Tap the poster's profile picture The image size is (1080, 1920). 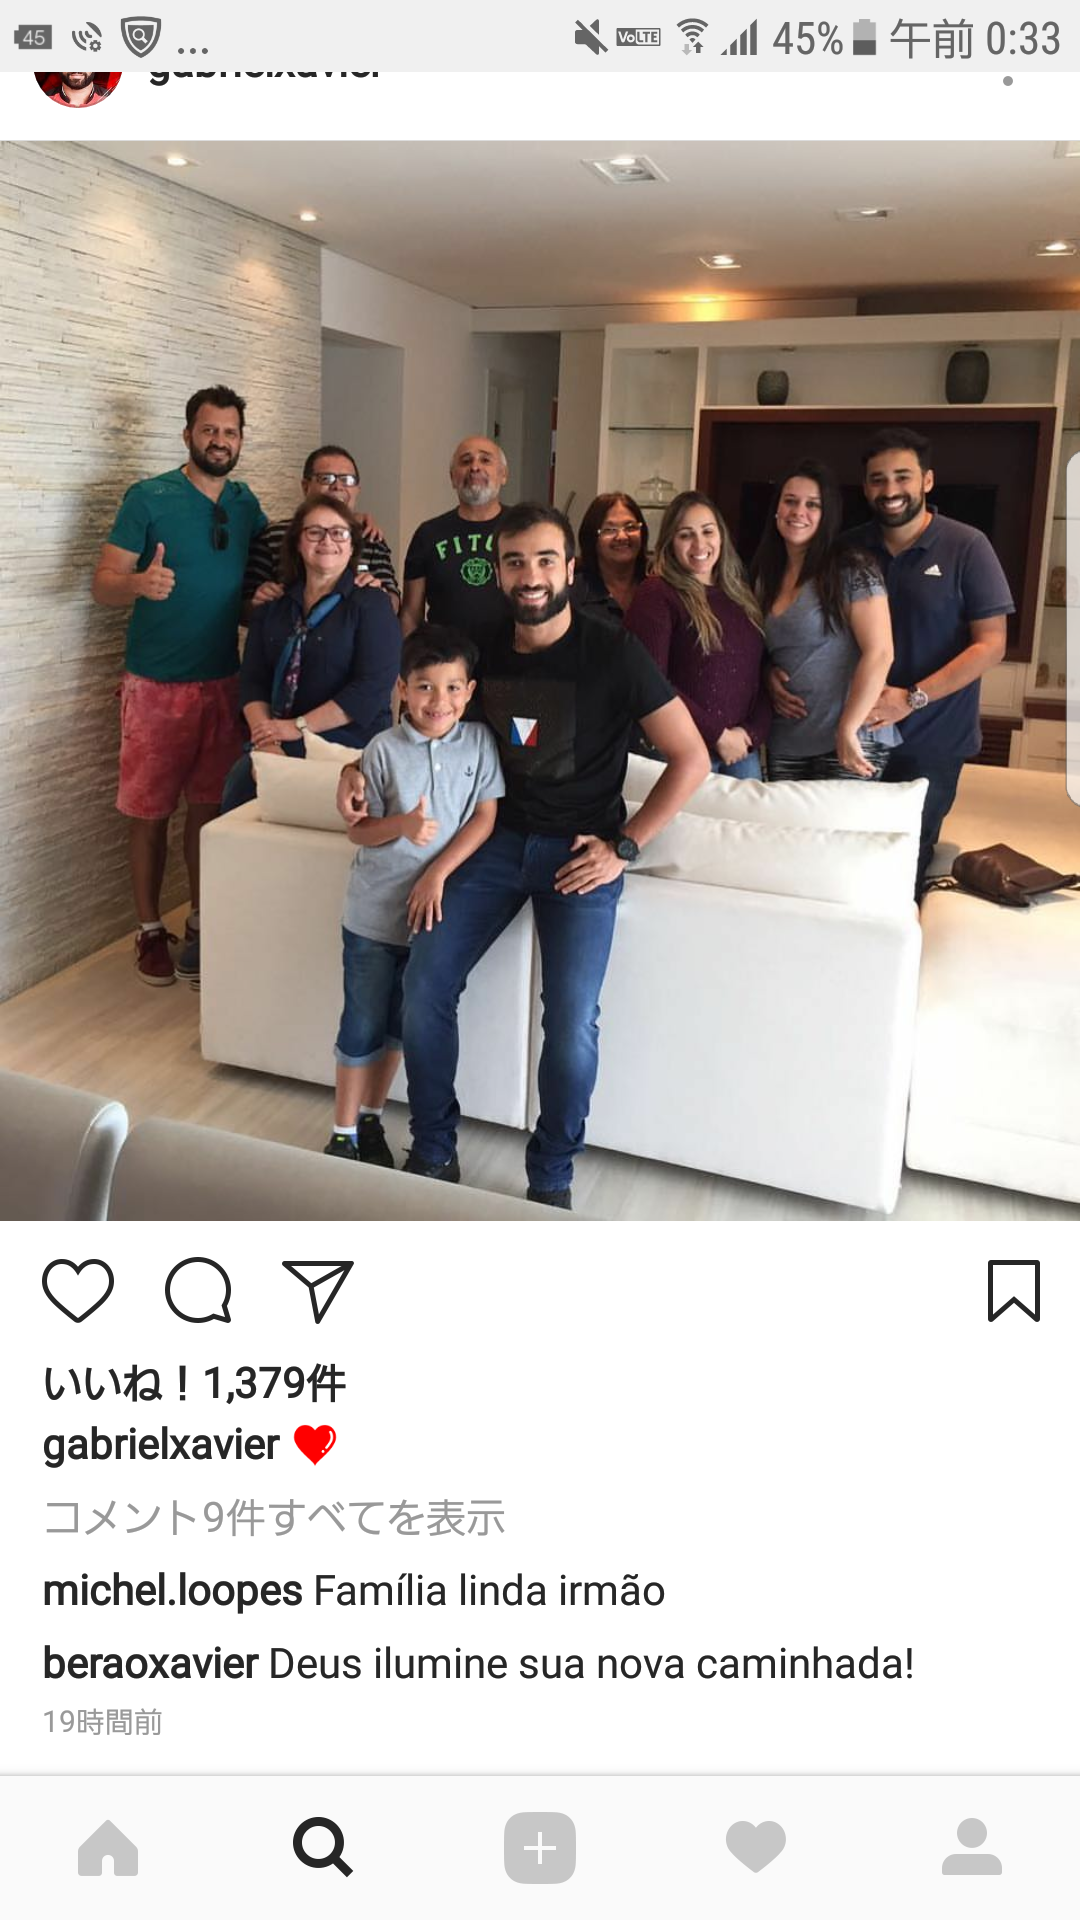78,88
